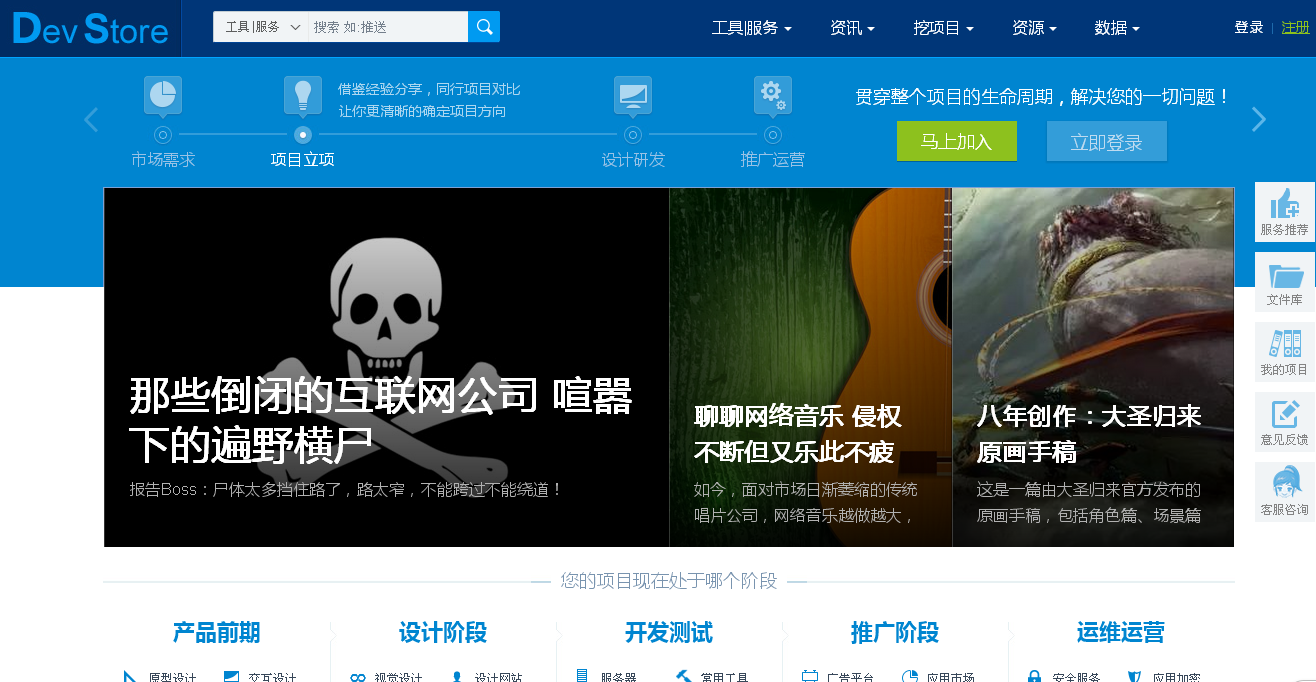The width and height of the screenshot is (1316, 682).
Task: Click the slogan 贯穿整个项目的生命周期
Action: [1043, 97]
